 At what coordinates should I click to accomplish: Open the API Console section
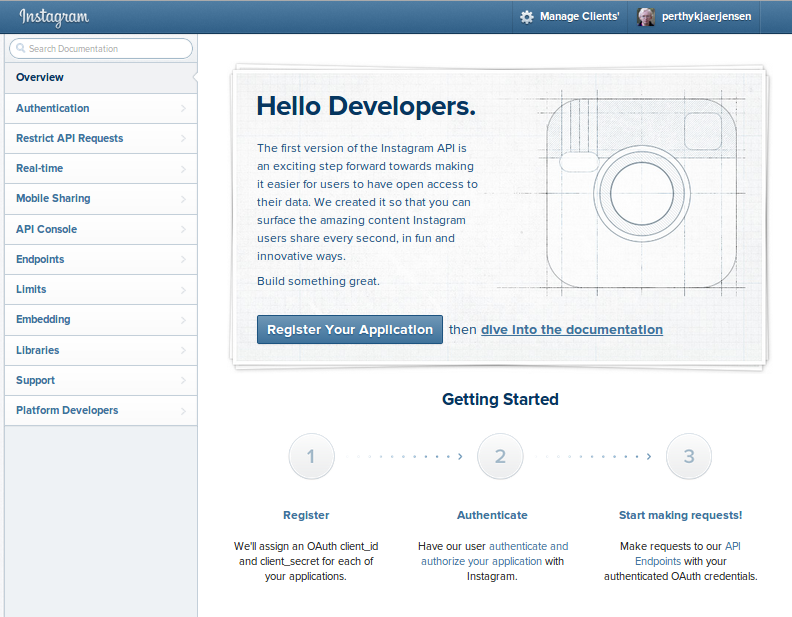pos(101,229)
